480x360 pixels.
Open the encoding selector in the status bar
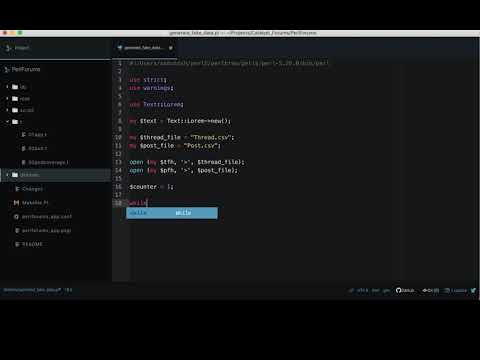[x=363, y=290]
